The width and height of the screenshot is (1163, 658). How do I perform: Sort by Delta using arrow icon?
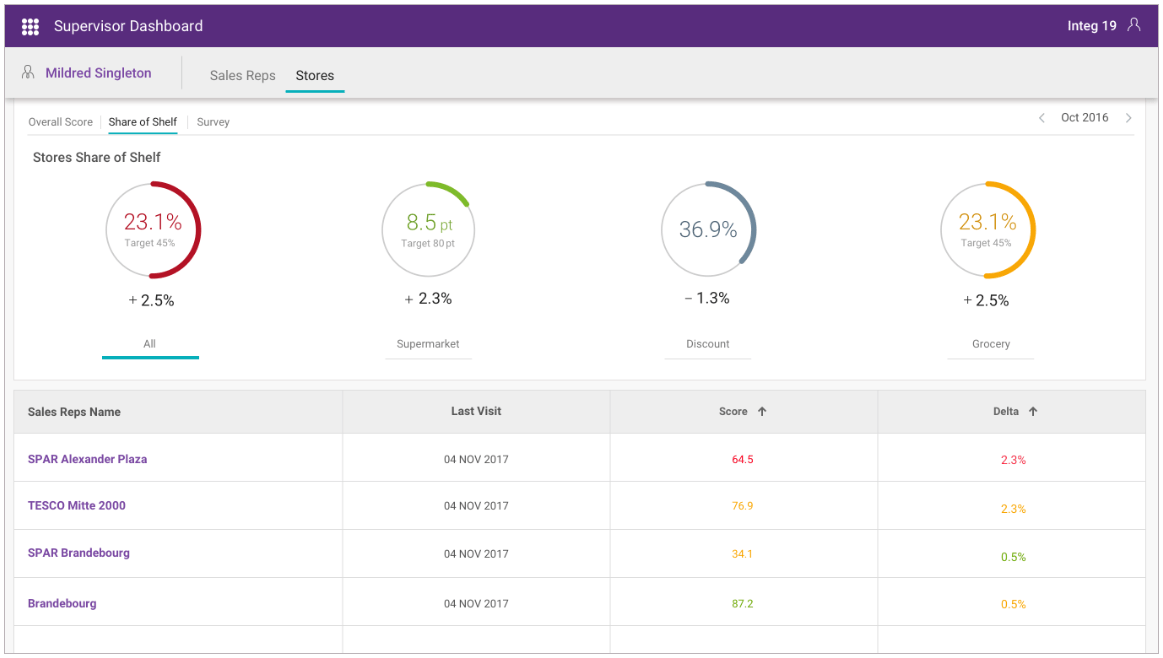click(1033, 411)
